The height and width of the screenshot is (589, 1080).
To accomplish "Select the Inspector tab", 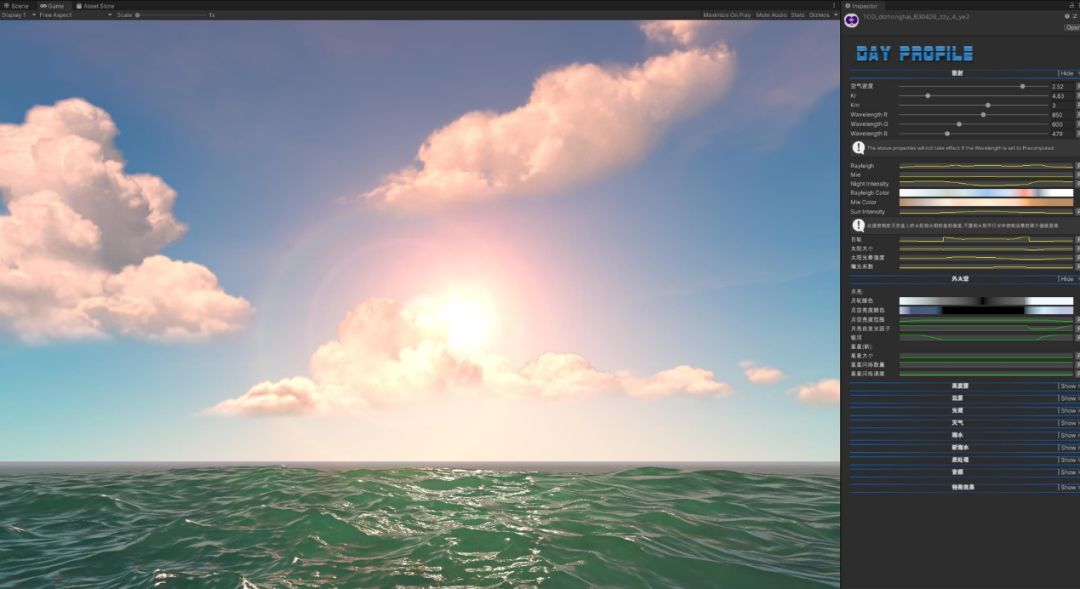I will point(864,5).
